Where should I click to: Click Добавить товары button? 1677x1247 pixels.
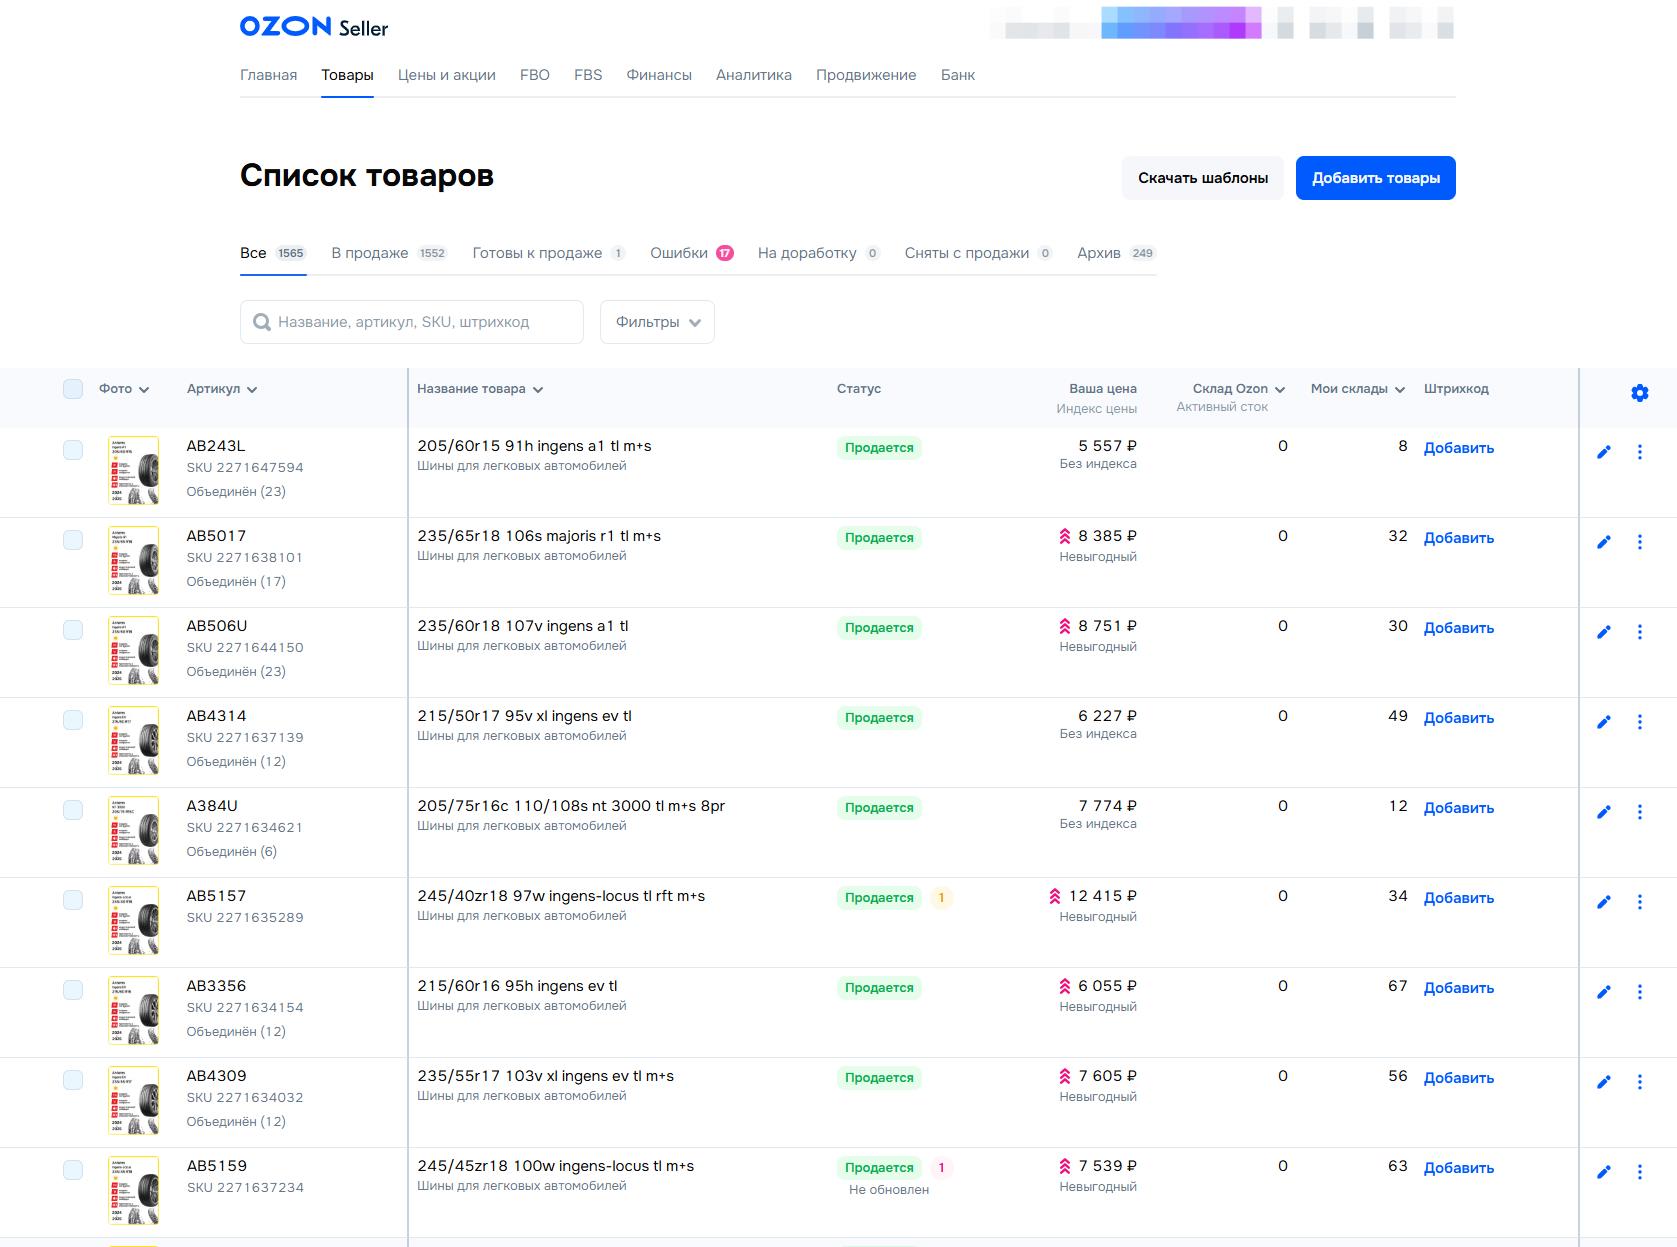pyautogui.click(x=1376, y=178)
